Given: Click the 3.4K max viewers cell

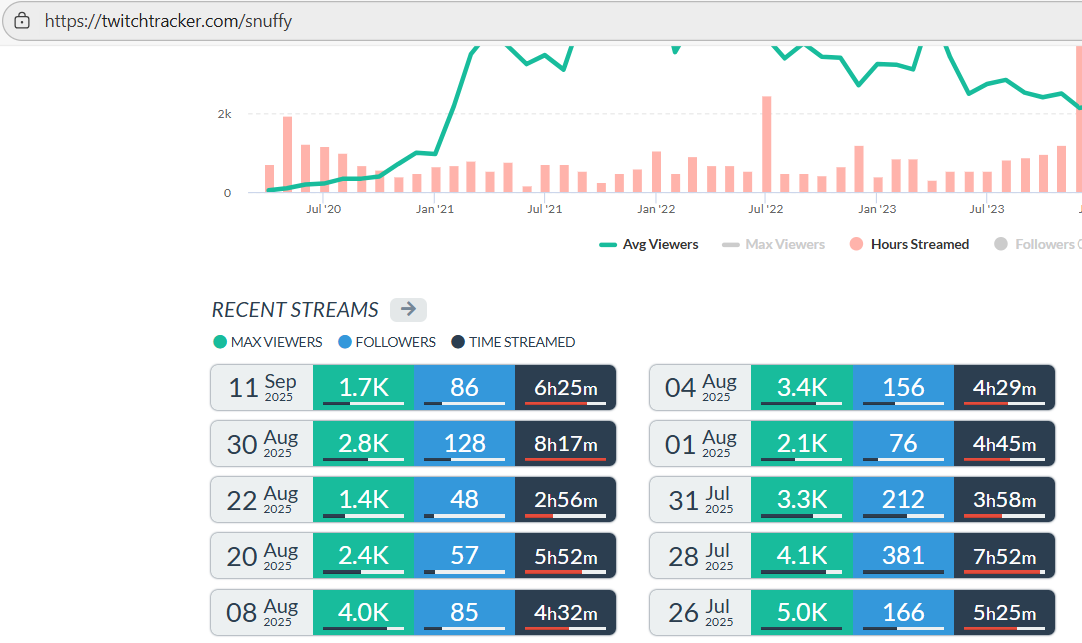Looking at the screenshot, I should coord(802,388).
